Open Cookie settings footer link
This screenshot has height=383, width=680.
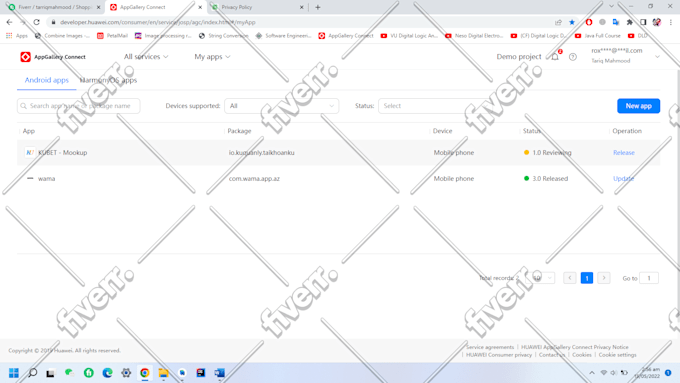coord(618,355)
